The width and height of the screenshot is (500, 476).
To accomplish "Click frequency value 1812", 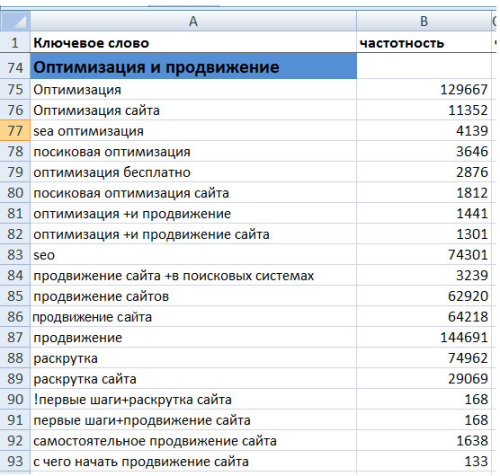I will click(472, 193).
